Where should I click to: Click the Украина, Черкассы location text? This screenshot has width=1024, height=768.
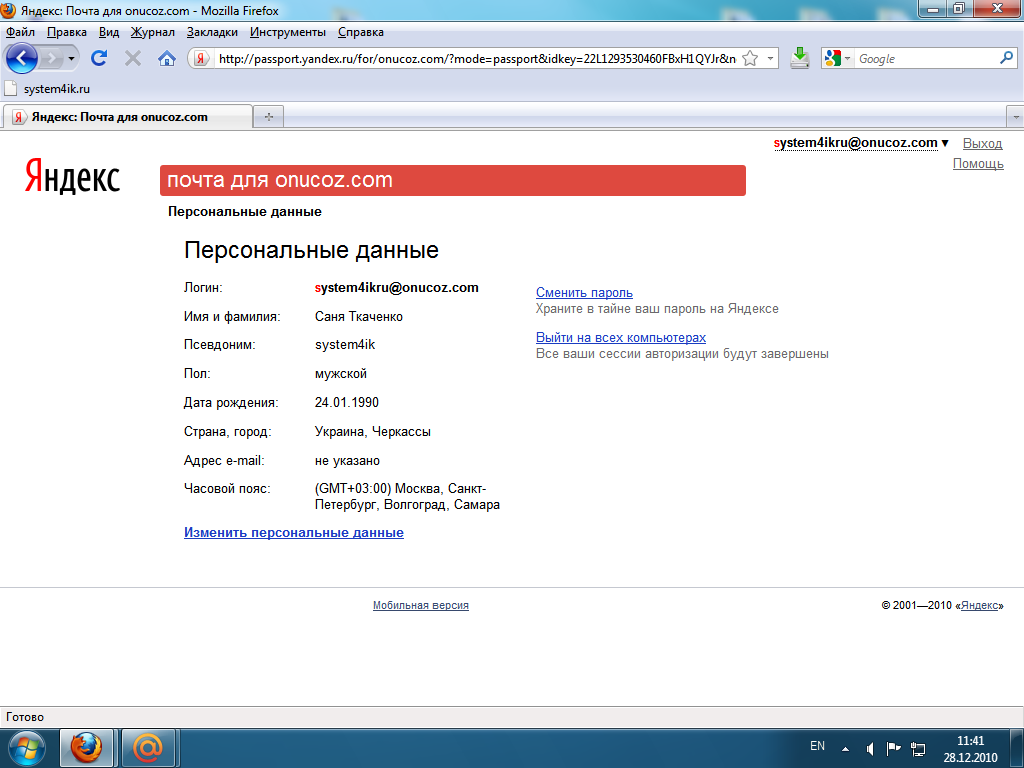(372, 432)
